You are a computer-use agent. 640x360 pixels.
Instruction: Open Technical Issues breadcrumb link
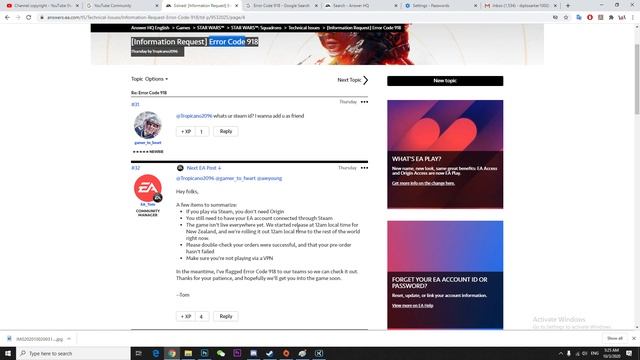[x=304, y=28]
